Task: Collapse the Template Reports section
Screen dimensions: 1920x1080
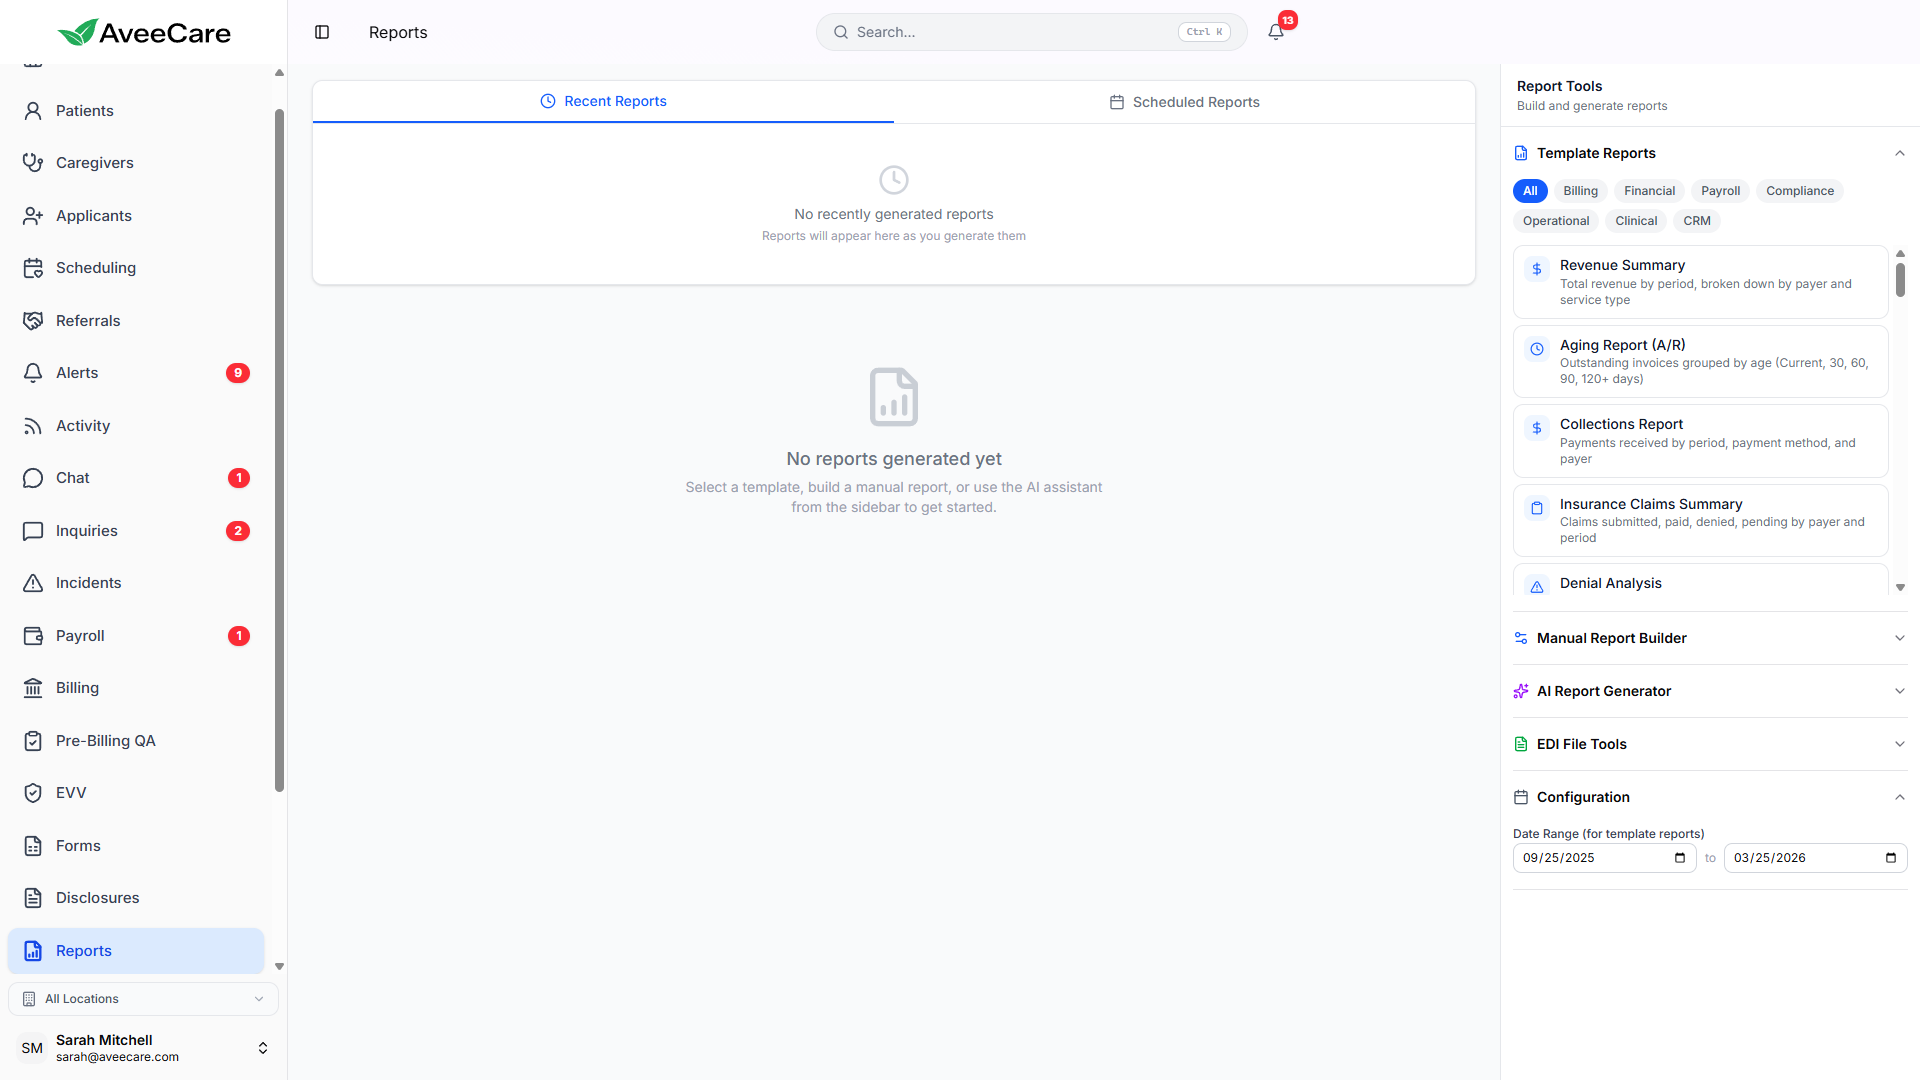Action: [x=1900, y=153]
